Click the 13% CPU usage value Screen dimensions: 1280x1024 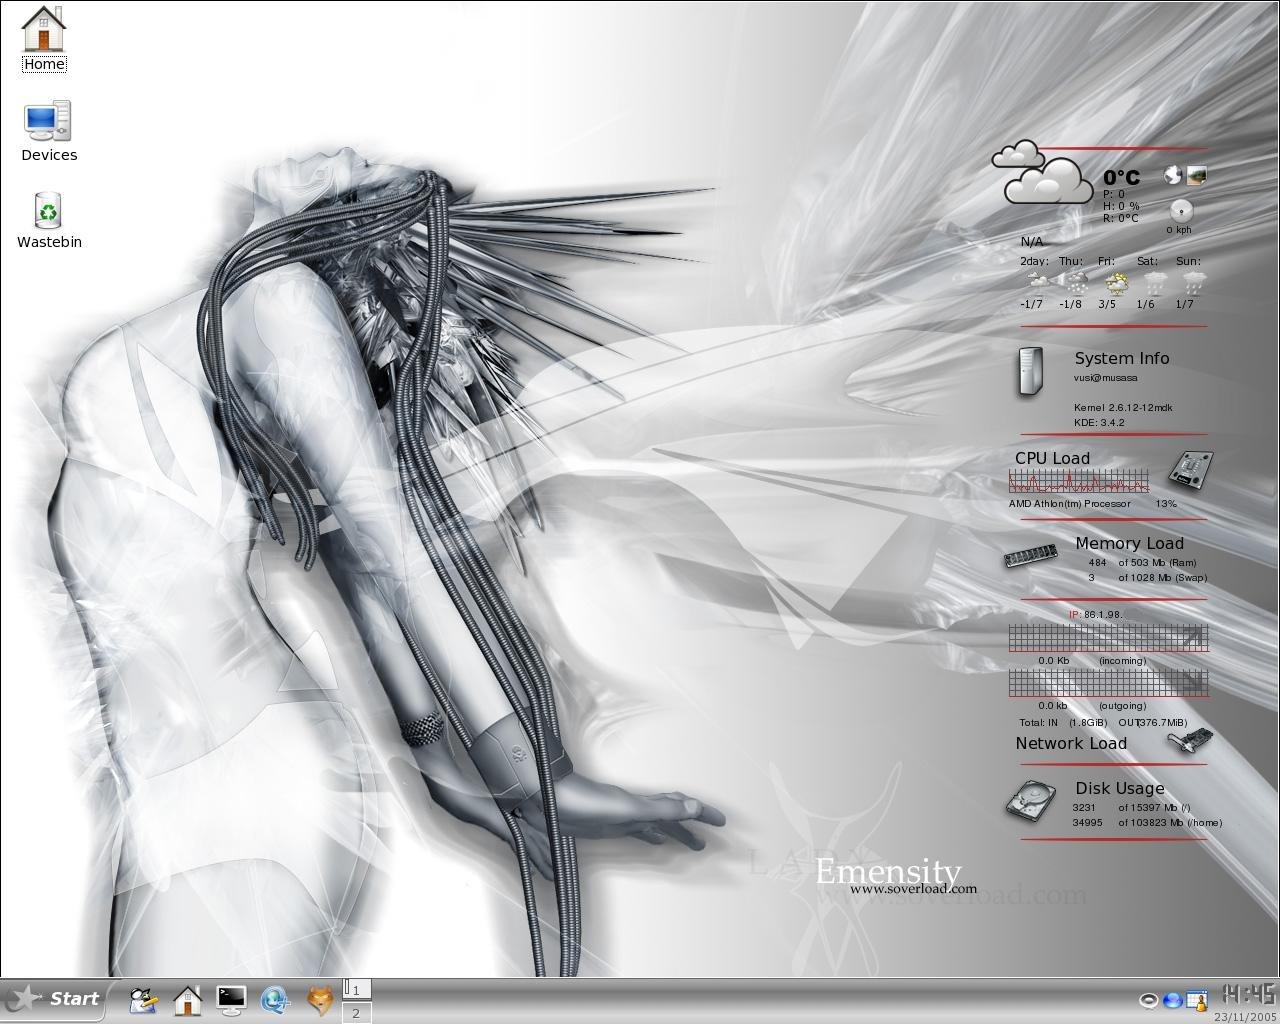tap(1166, 504)
